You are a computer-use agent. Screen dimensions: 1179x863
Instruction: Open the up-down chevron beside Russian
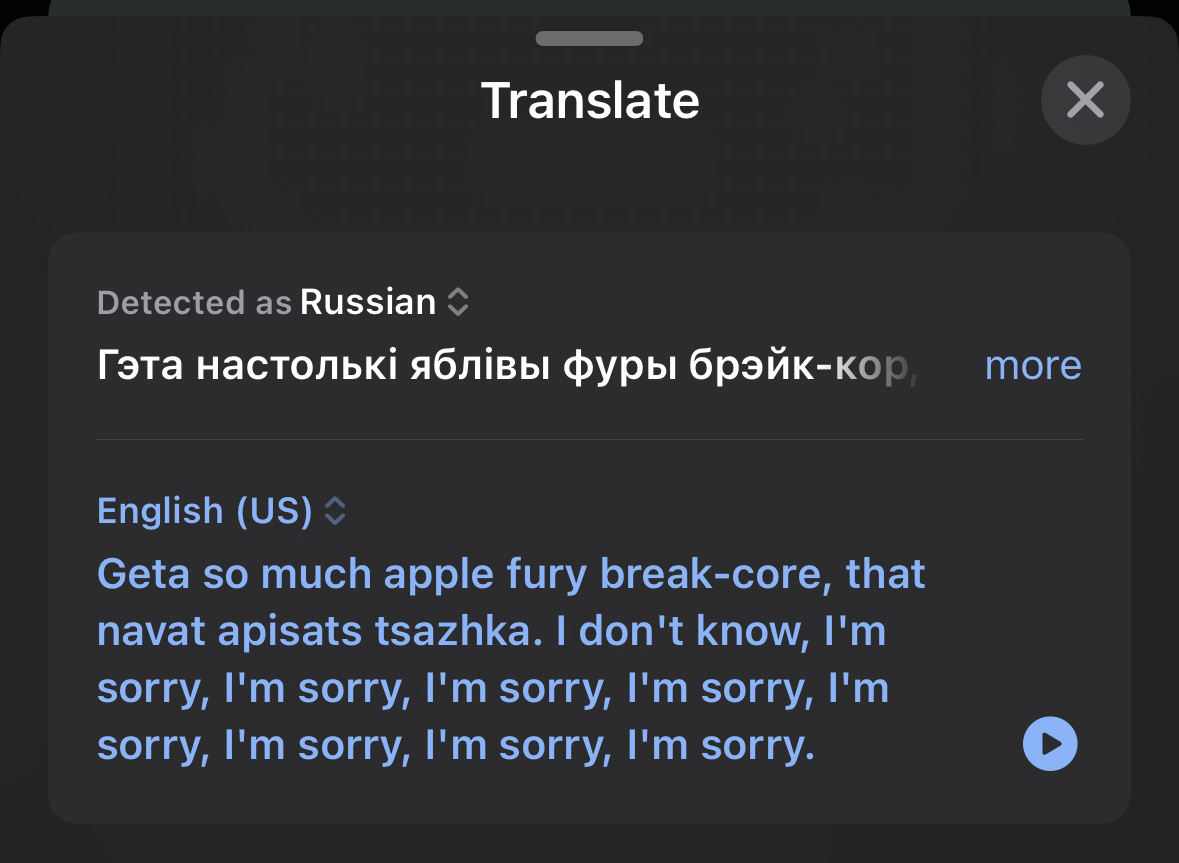tap(457, 302)
